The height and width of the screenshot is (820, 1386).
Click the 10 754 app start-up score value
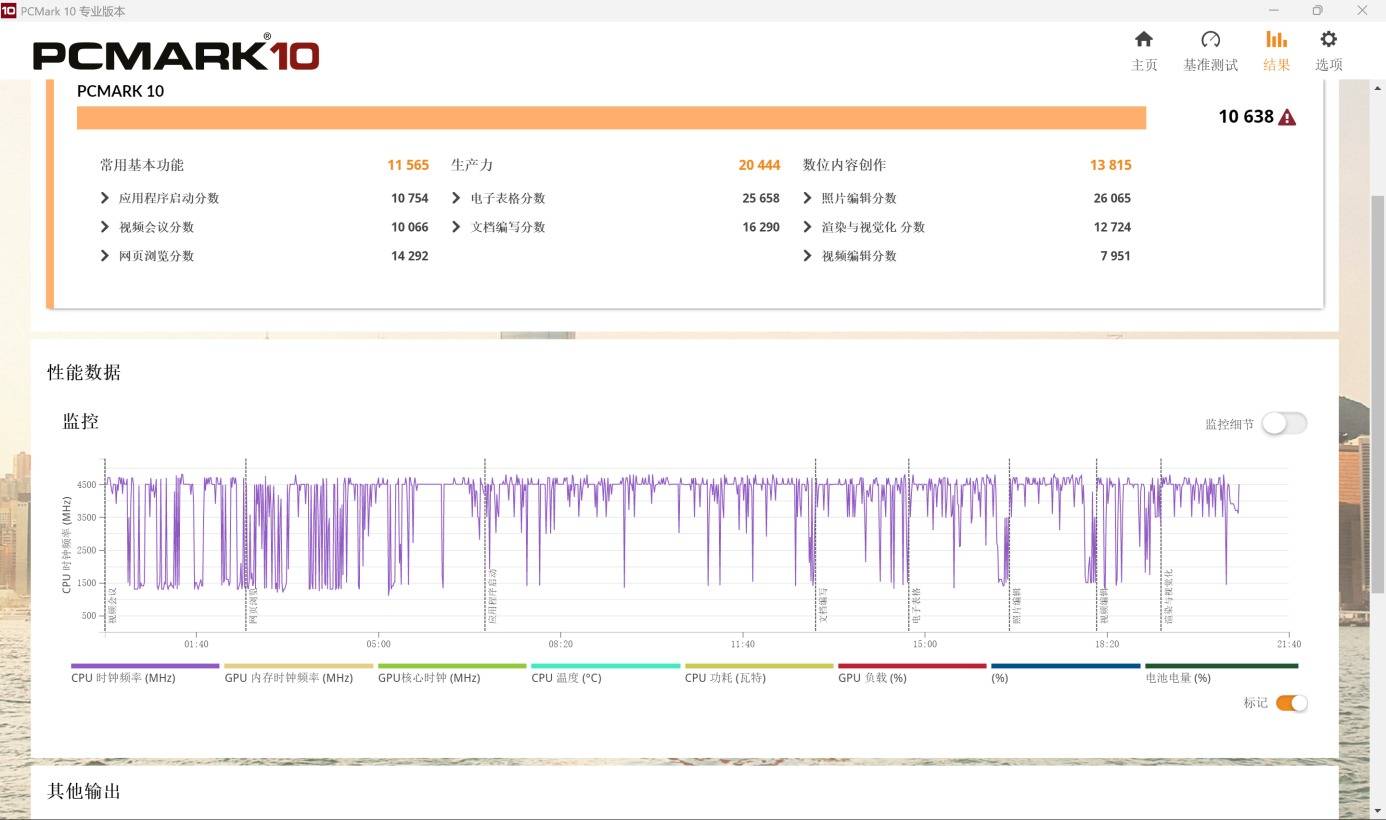410,198
